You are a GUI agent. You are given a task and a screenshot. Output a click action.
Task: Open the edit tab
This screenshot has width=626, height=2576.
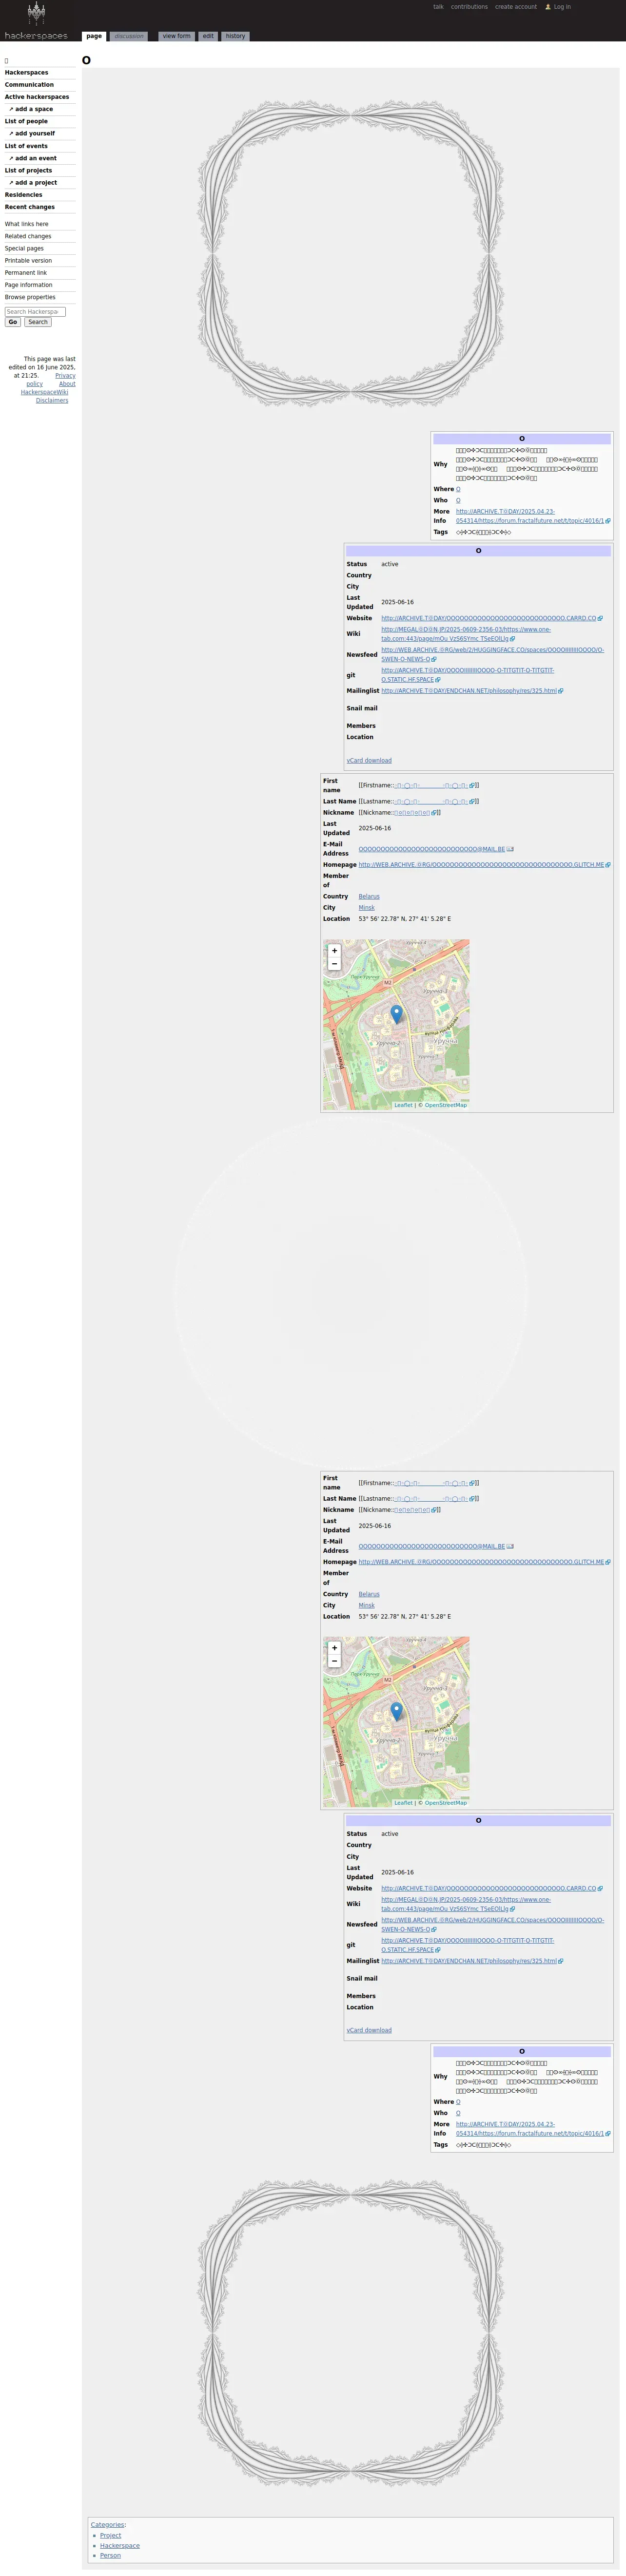pyautogui.click(x=208, y=36)
